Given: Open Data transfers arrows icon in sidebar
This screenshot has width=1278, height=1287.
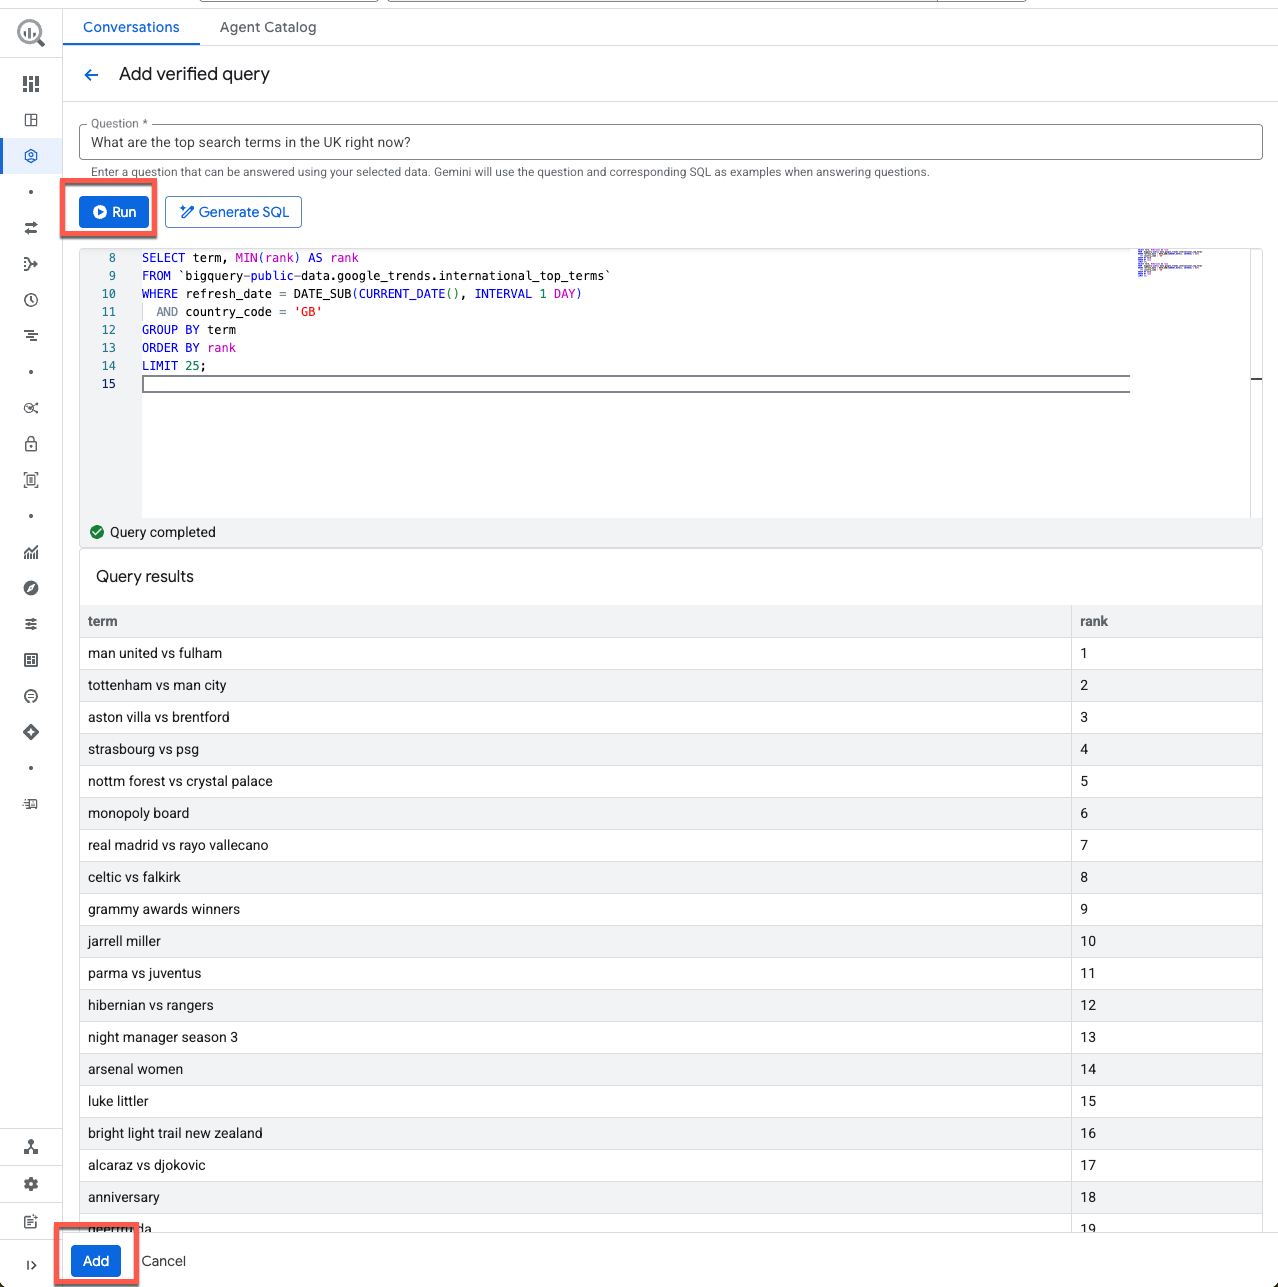Looking at the screenshot, I should click(x=31, y=228).
